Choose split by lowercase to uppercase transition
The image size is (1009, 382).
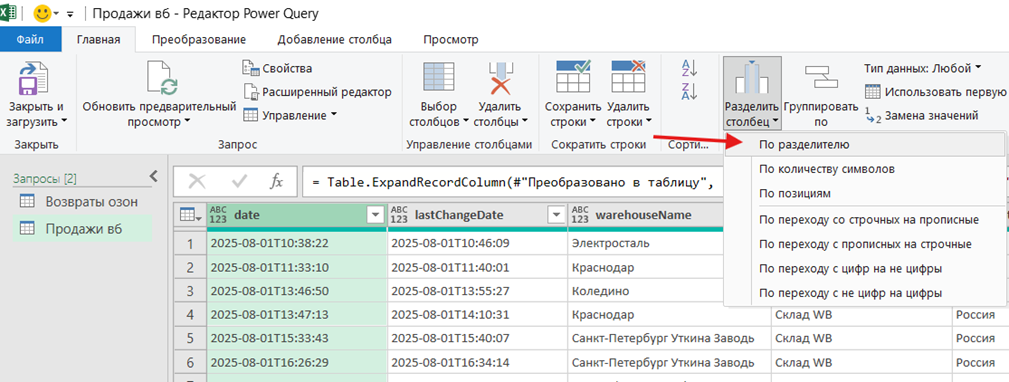point(865,219)
